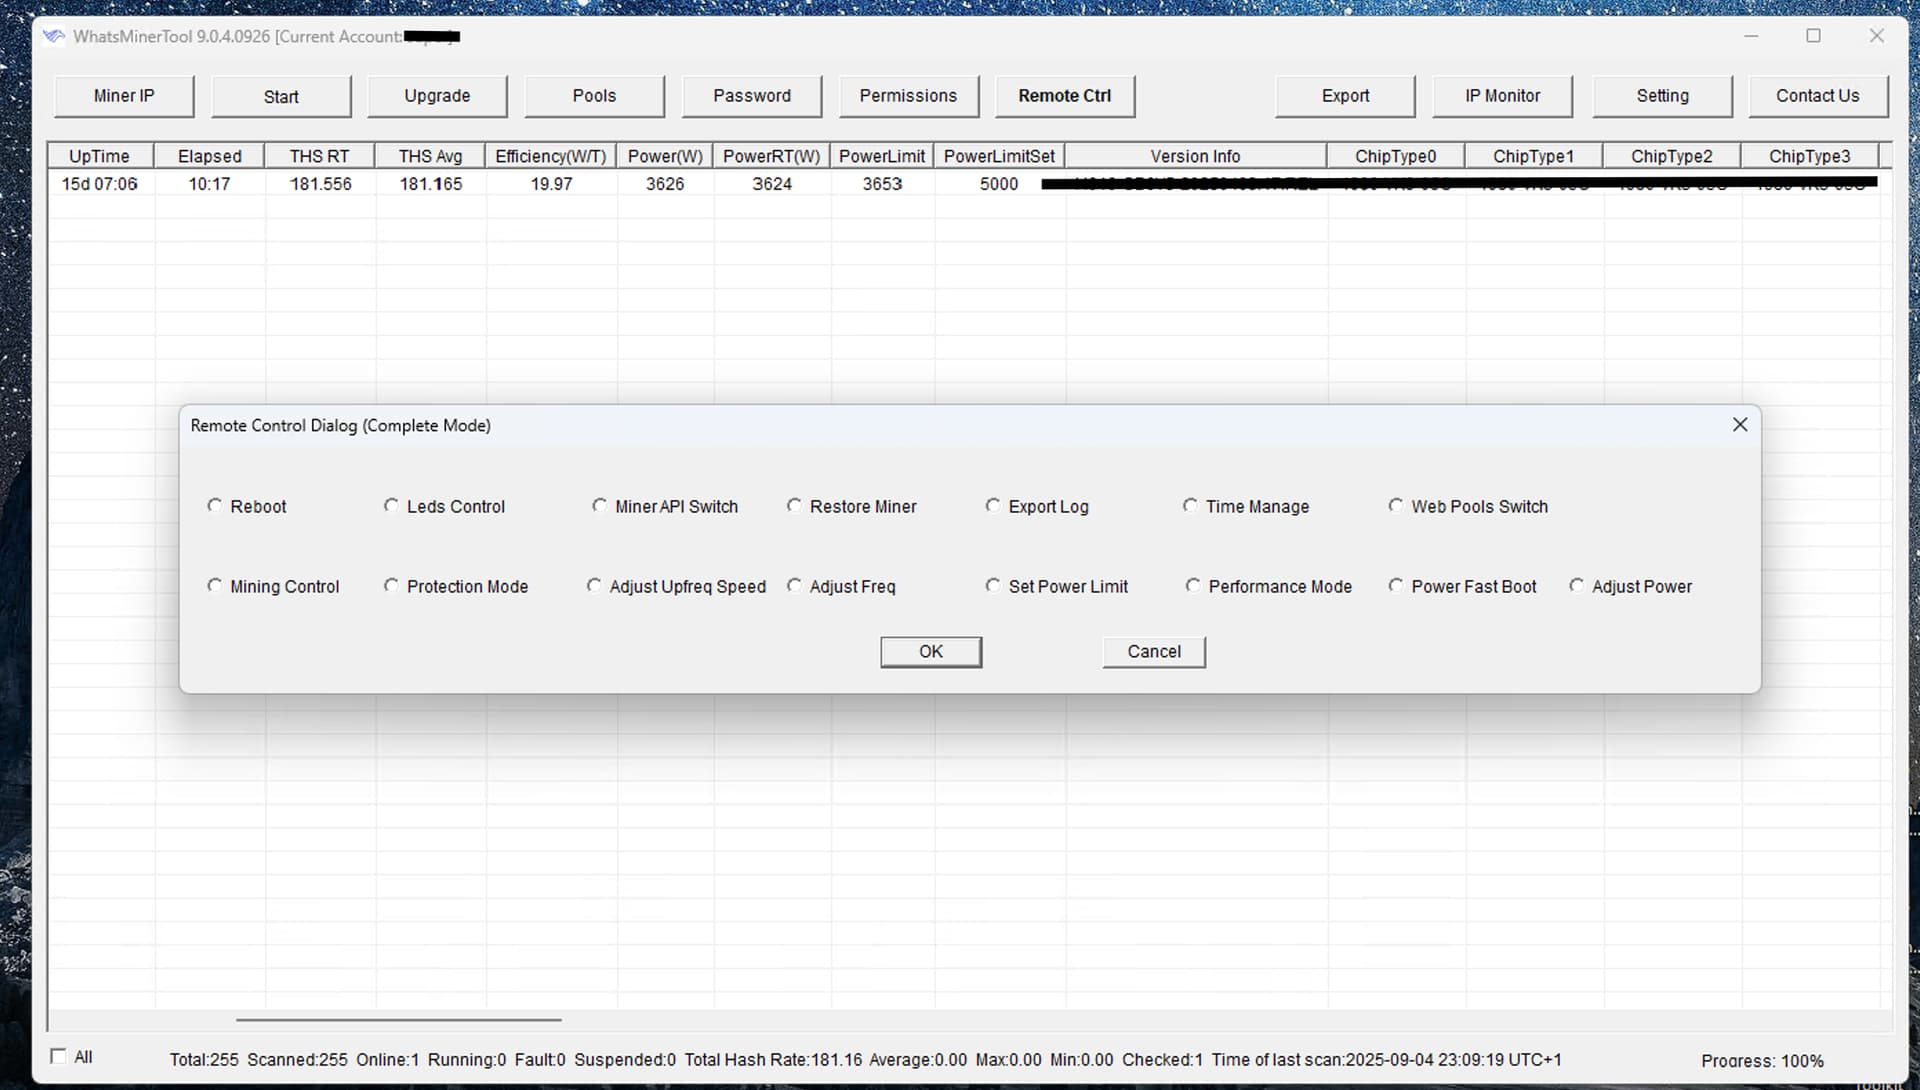
Task: Pick the Performance Mode radio button
Action: coord(1193,586)
